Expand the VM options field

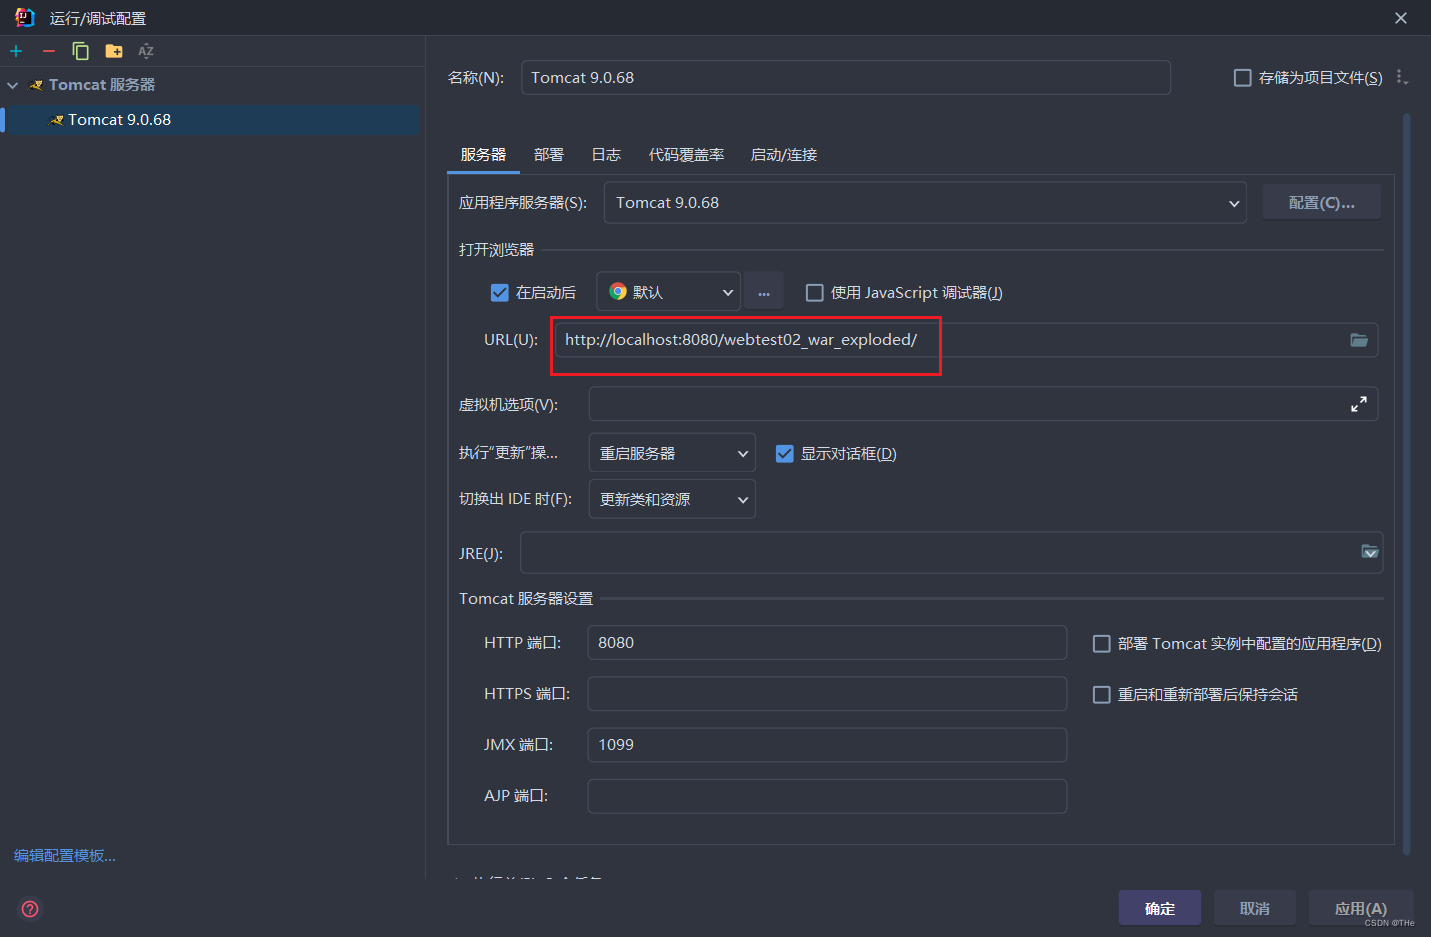tap(1359, 404)
